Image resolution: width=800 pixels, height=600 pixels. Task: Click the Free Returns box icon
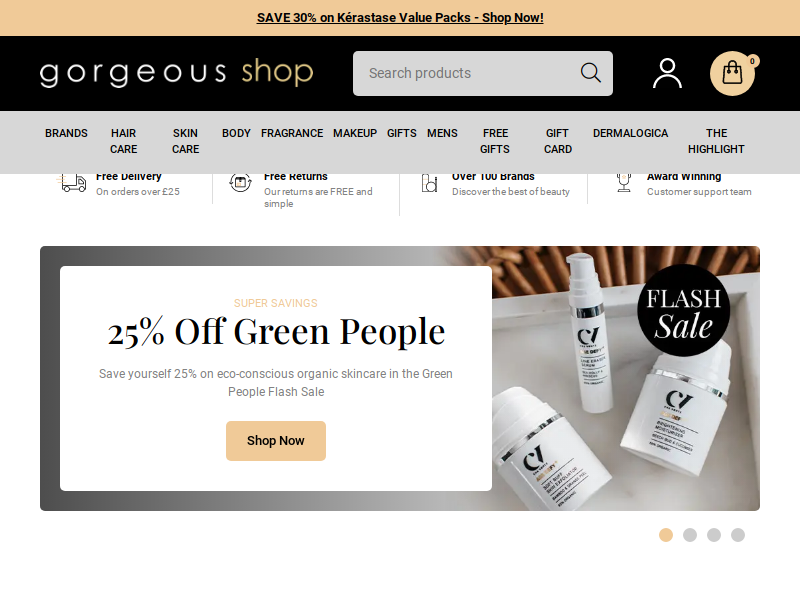(x=240, y=183)
